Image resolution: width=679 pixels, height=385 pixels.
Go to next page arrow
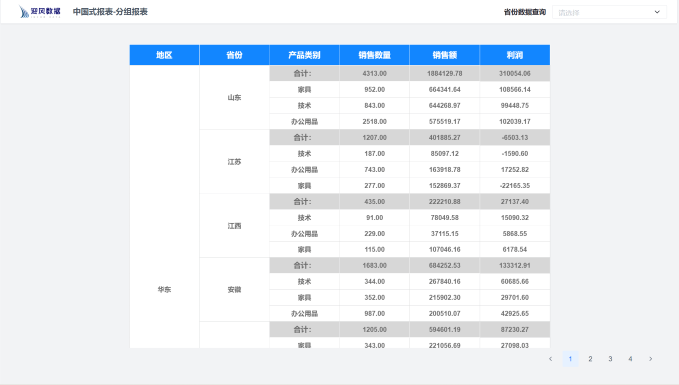pos(650,359)
